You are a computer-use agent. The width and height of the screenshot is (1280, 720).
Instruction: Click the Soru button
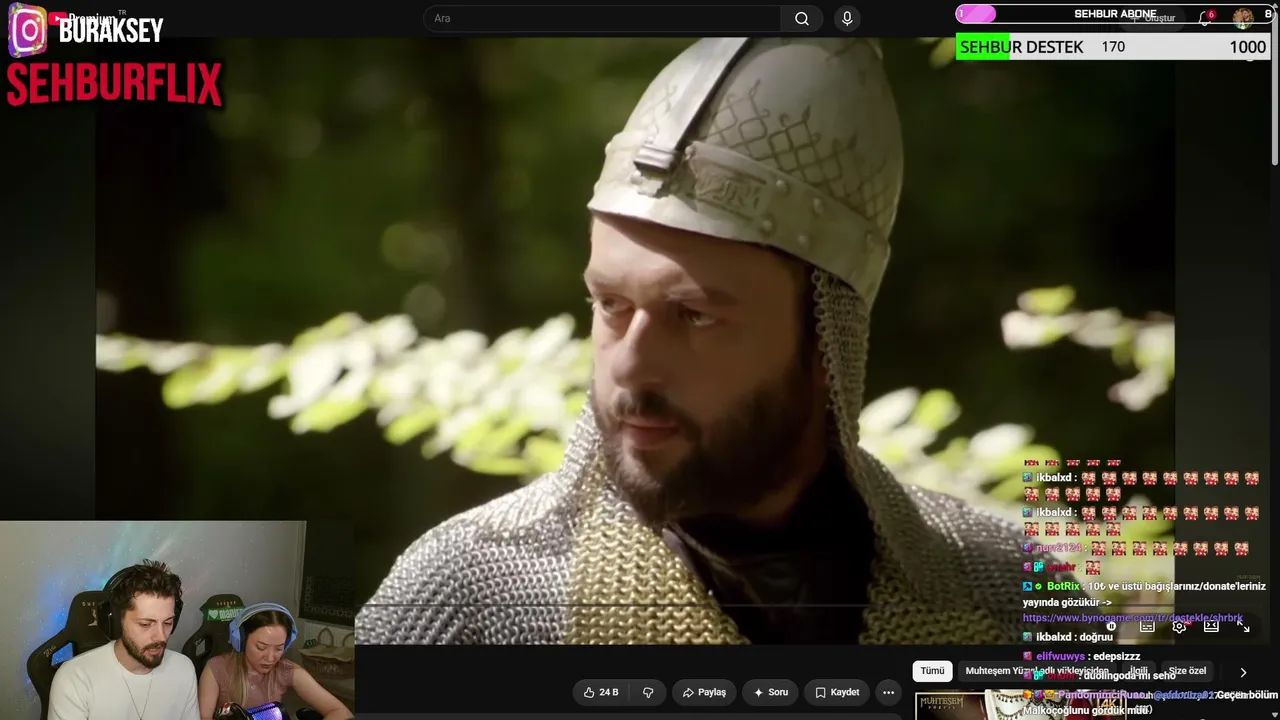(771, 692)
